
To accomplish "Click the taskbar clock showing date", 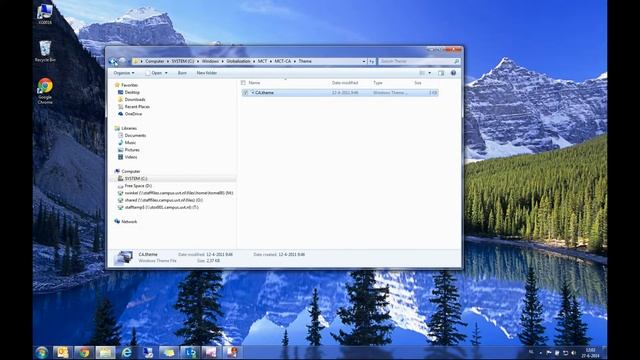I will tap(590, 353).
